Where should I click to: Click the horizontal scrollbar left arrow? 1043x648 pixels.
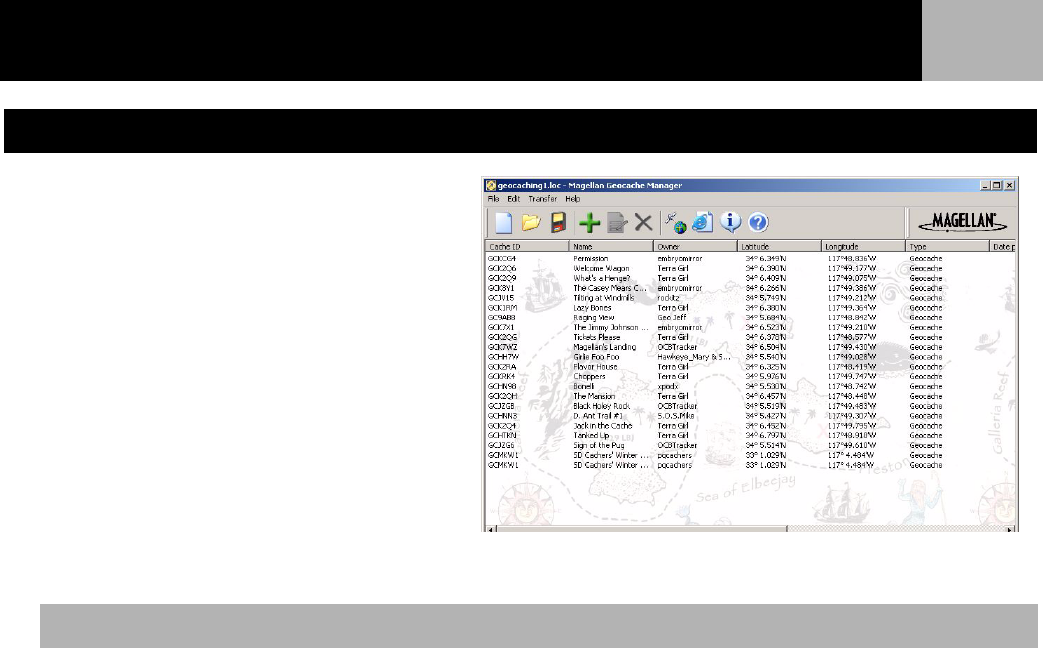491,529
